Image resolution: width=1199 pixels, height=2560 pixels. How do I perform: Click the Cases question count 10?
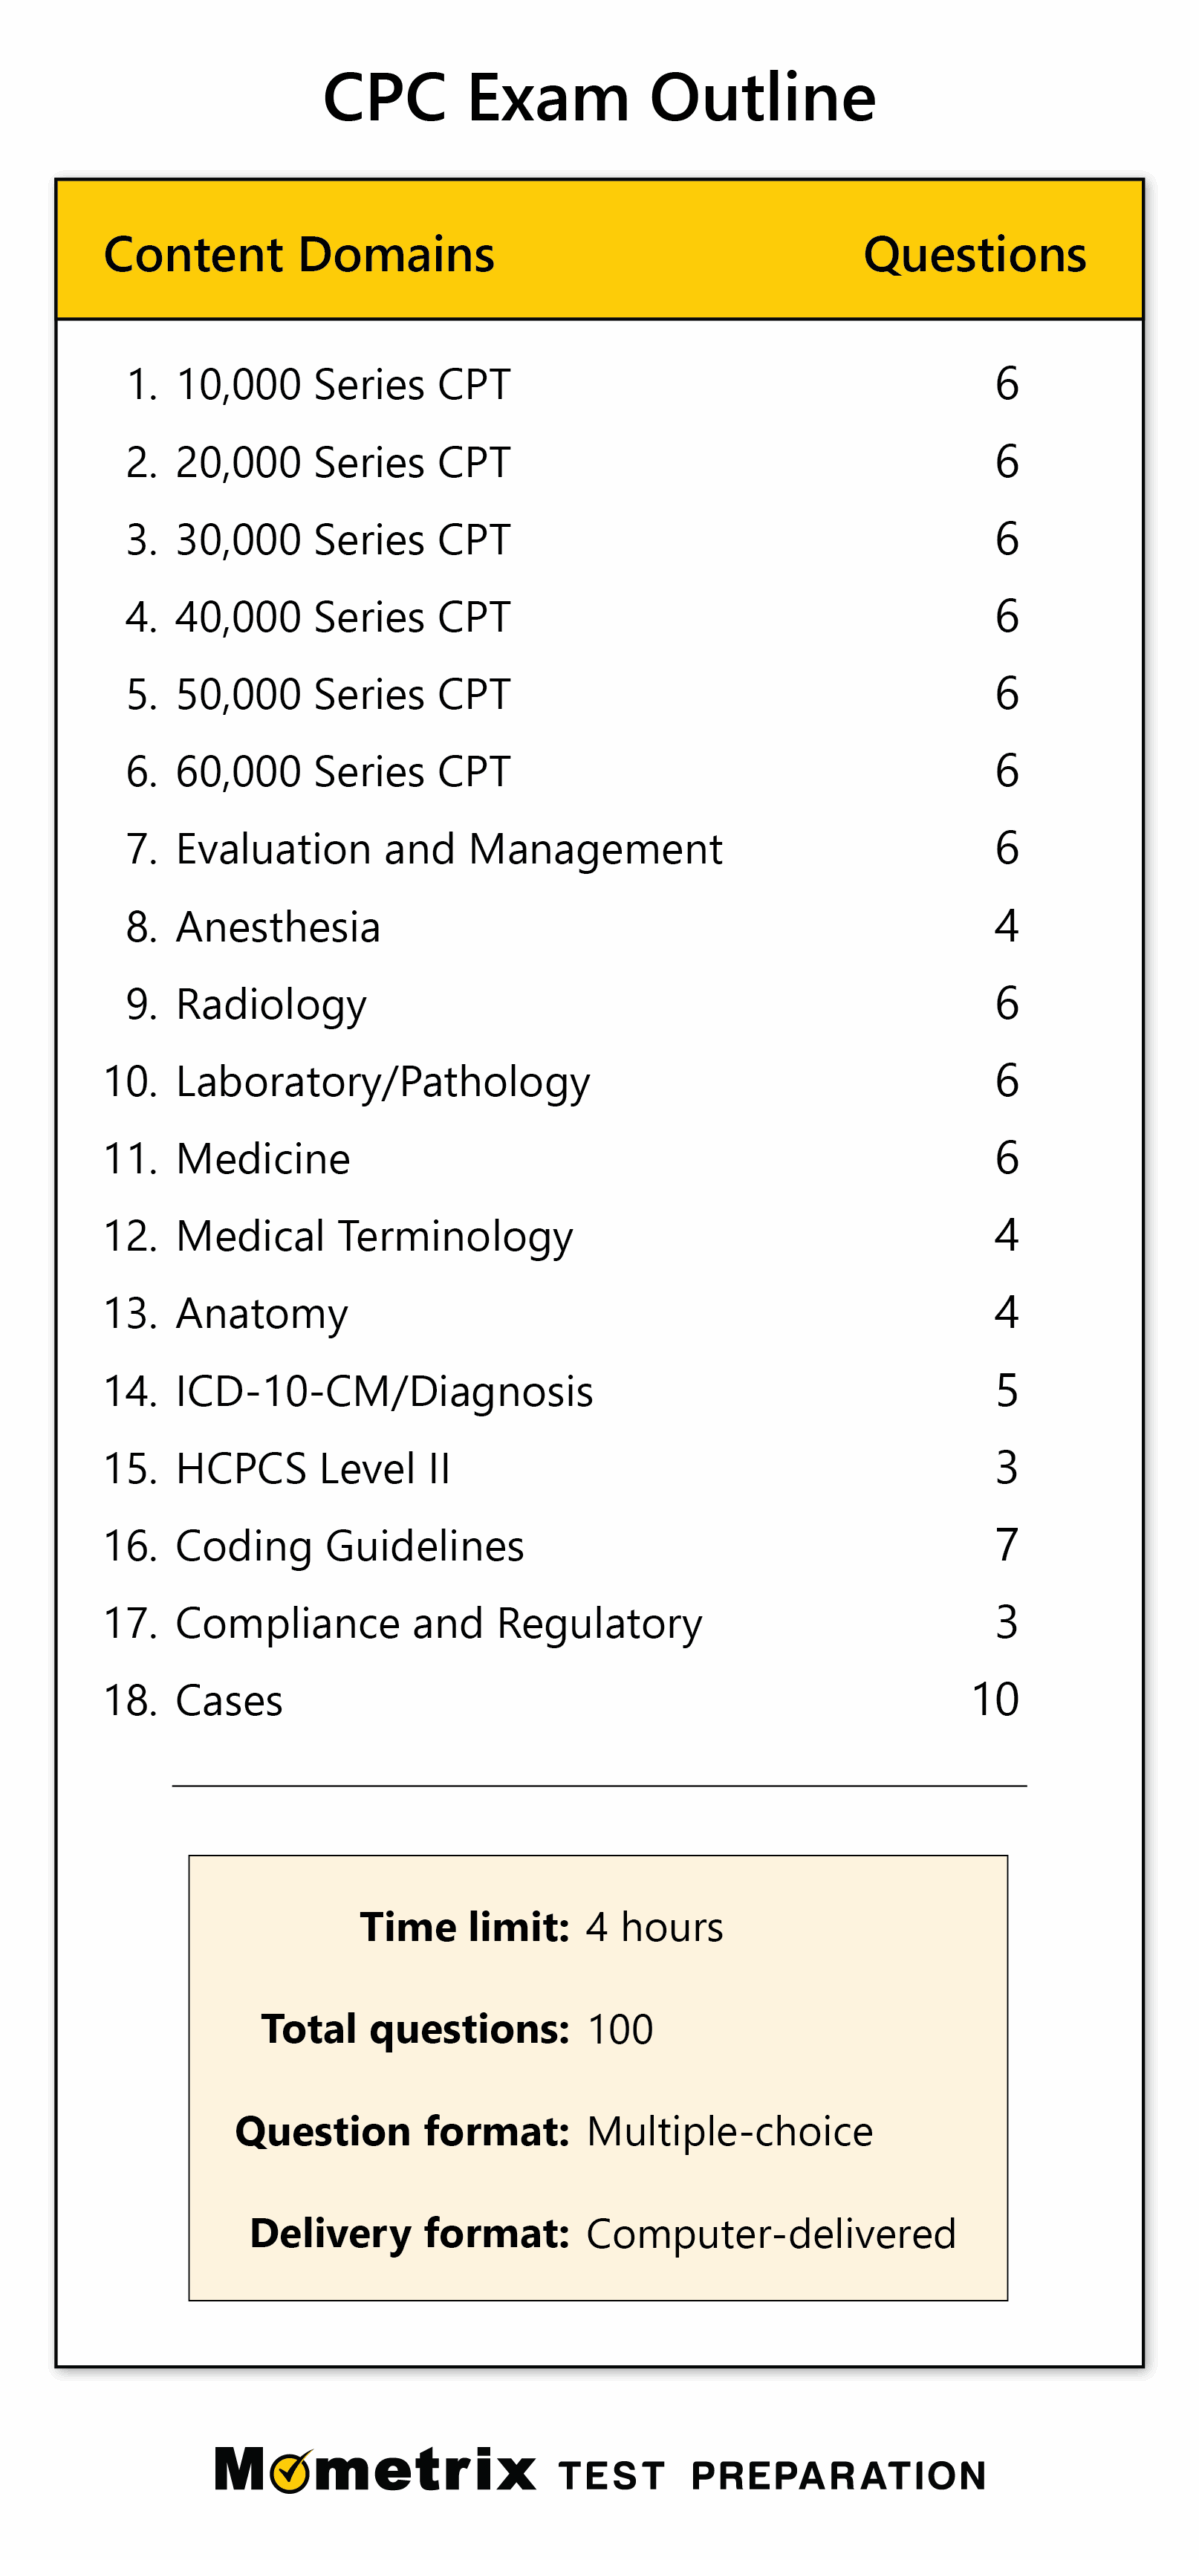(995, 1699)
